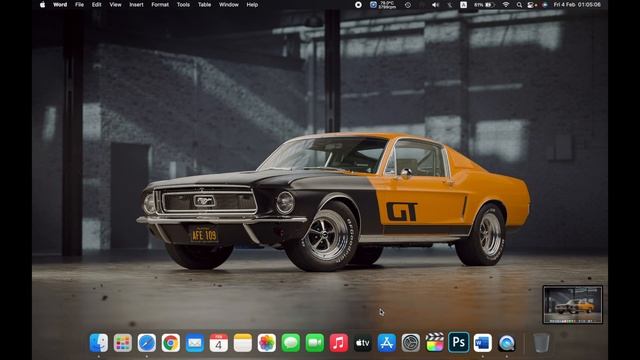
Task: Click the screen recording stop icon in menu bar
Action: [x=358, y=5]
